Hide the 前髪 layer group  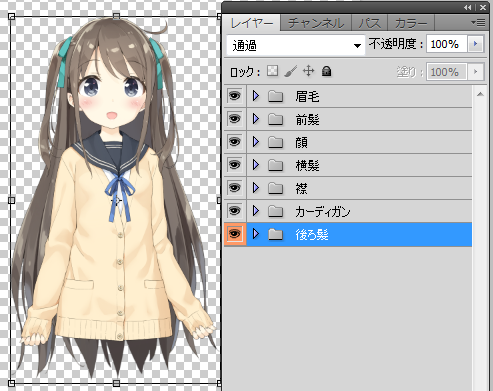click(x=235, y=119)
